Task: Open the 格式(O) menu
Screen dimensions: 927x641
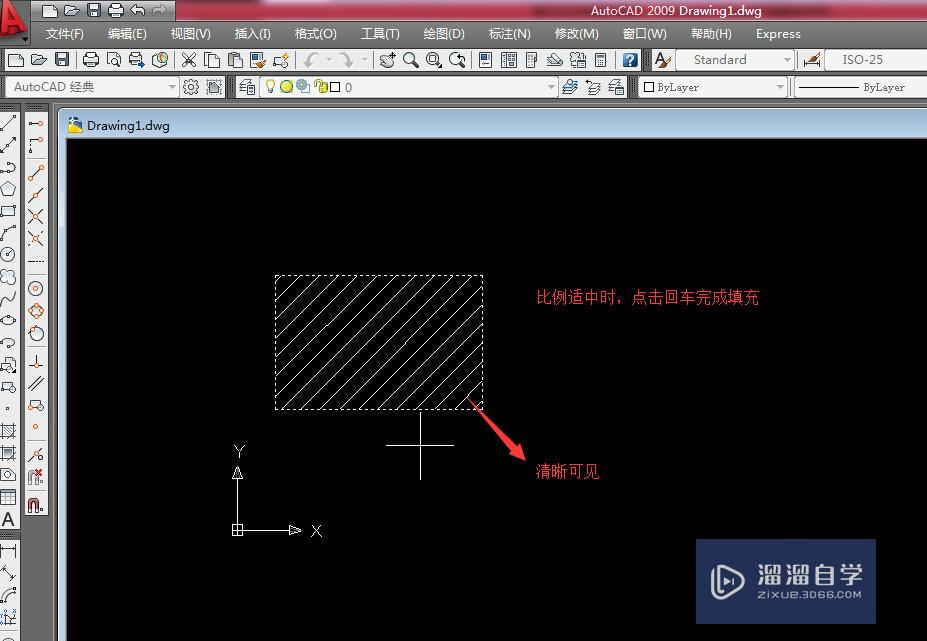Action: pos(316,34)
